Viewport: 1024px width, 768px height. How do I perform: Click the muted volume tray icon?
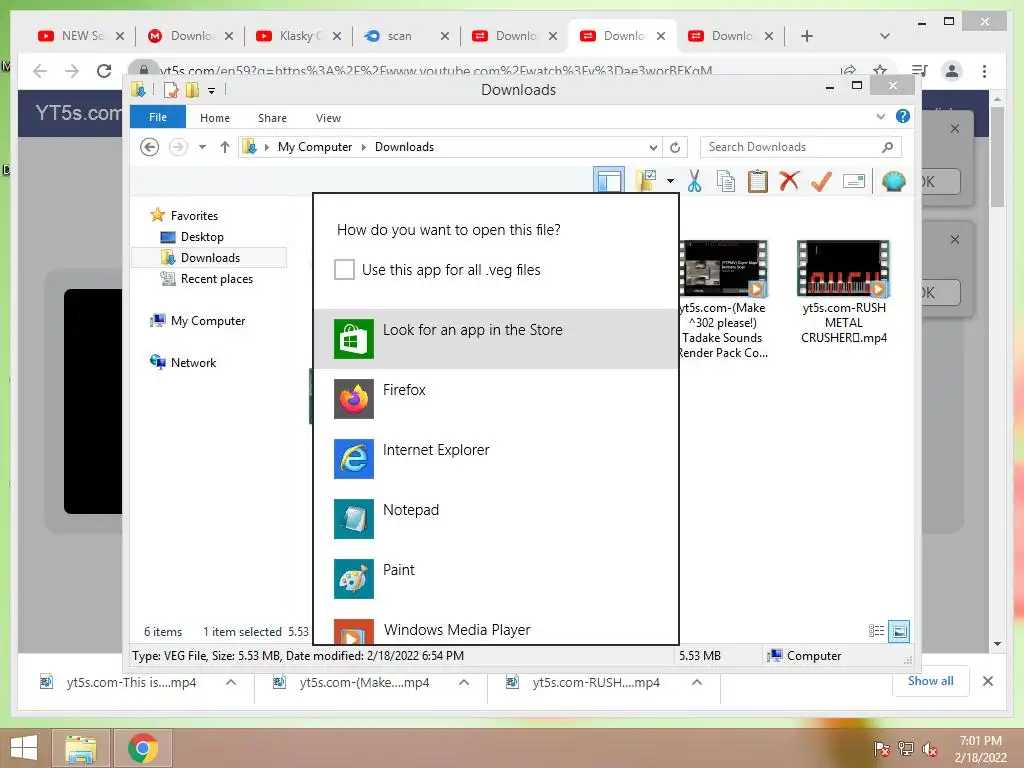click(930, 749)
